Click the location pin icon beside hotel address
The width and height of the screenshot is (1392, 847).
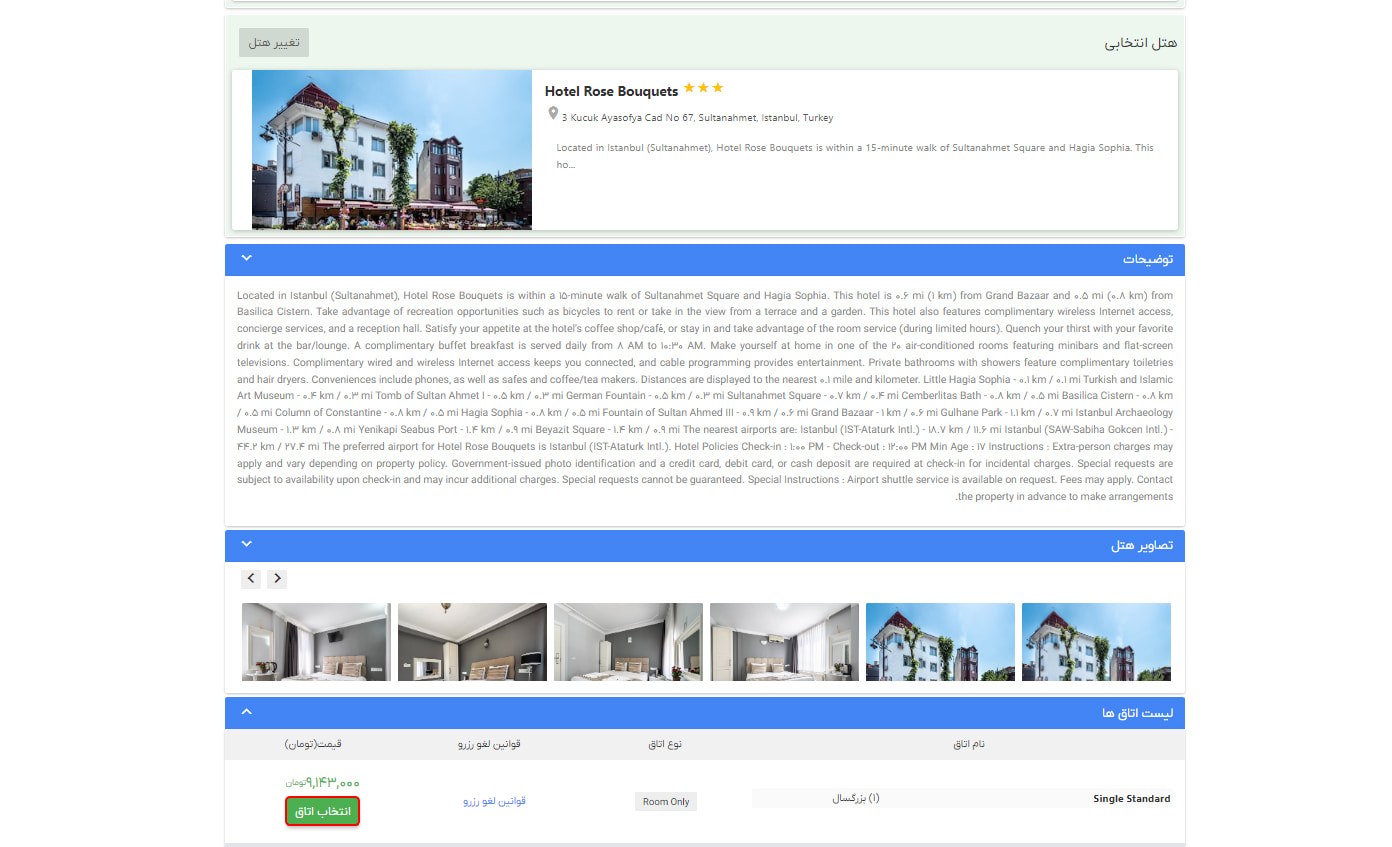click(x=553, y=115)
